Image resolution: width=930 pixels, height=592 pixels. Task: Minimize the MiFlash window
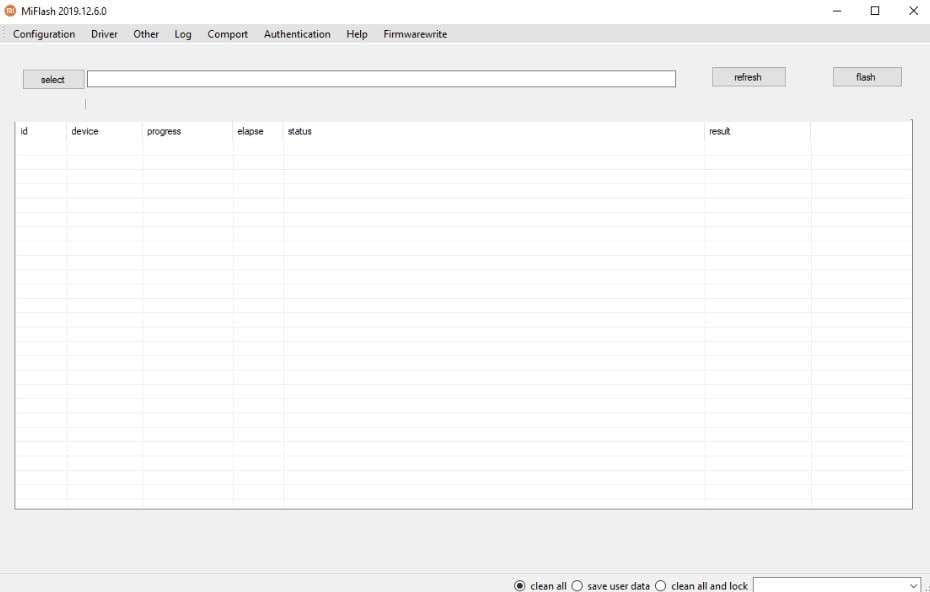pos(837,11)
